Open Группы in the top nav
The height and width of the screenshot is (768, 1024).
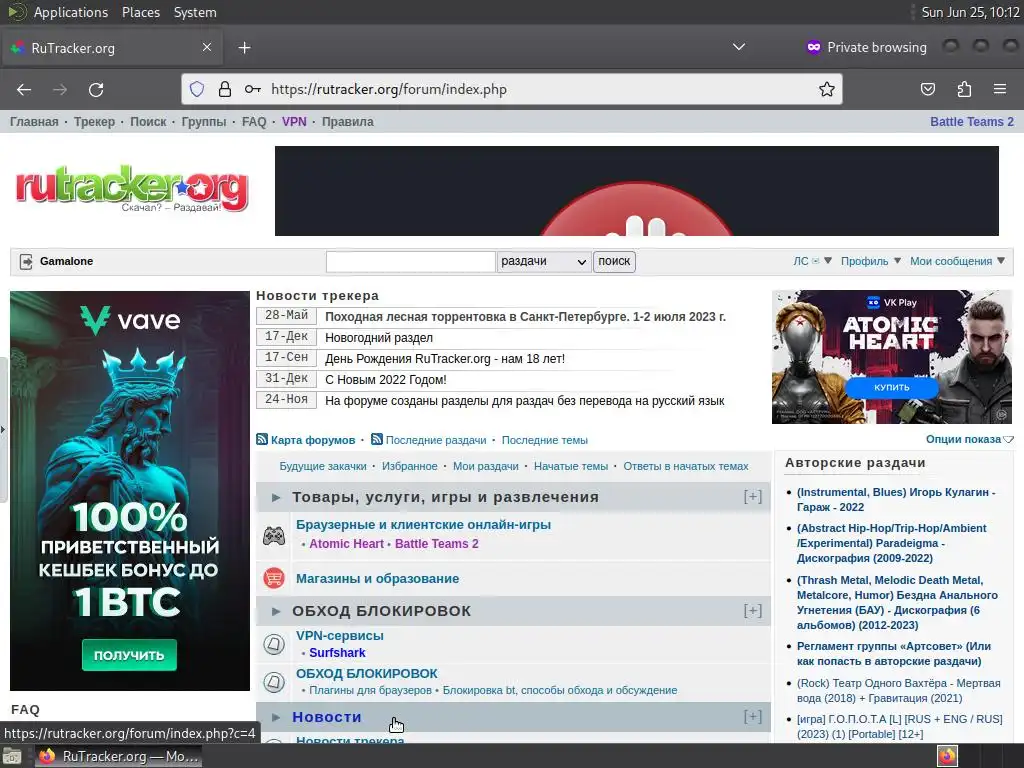[x=204, y=121]
